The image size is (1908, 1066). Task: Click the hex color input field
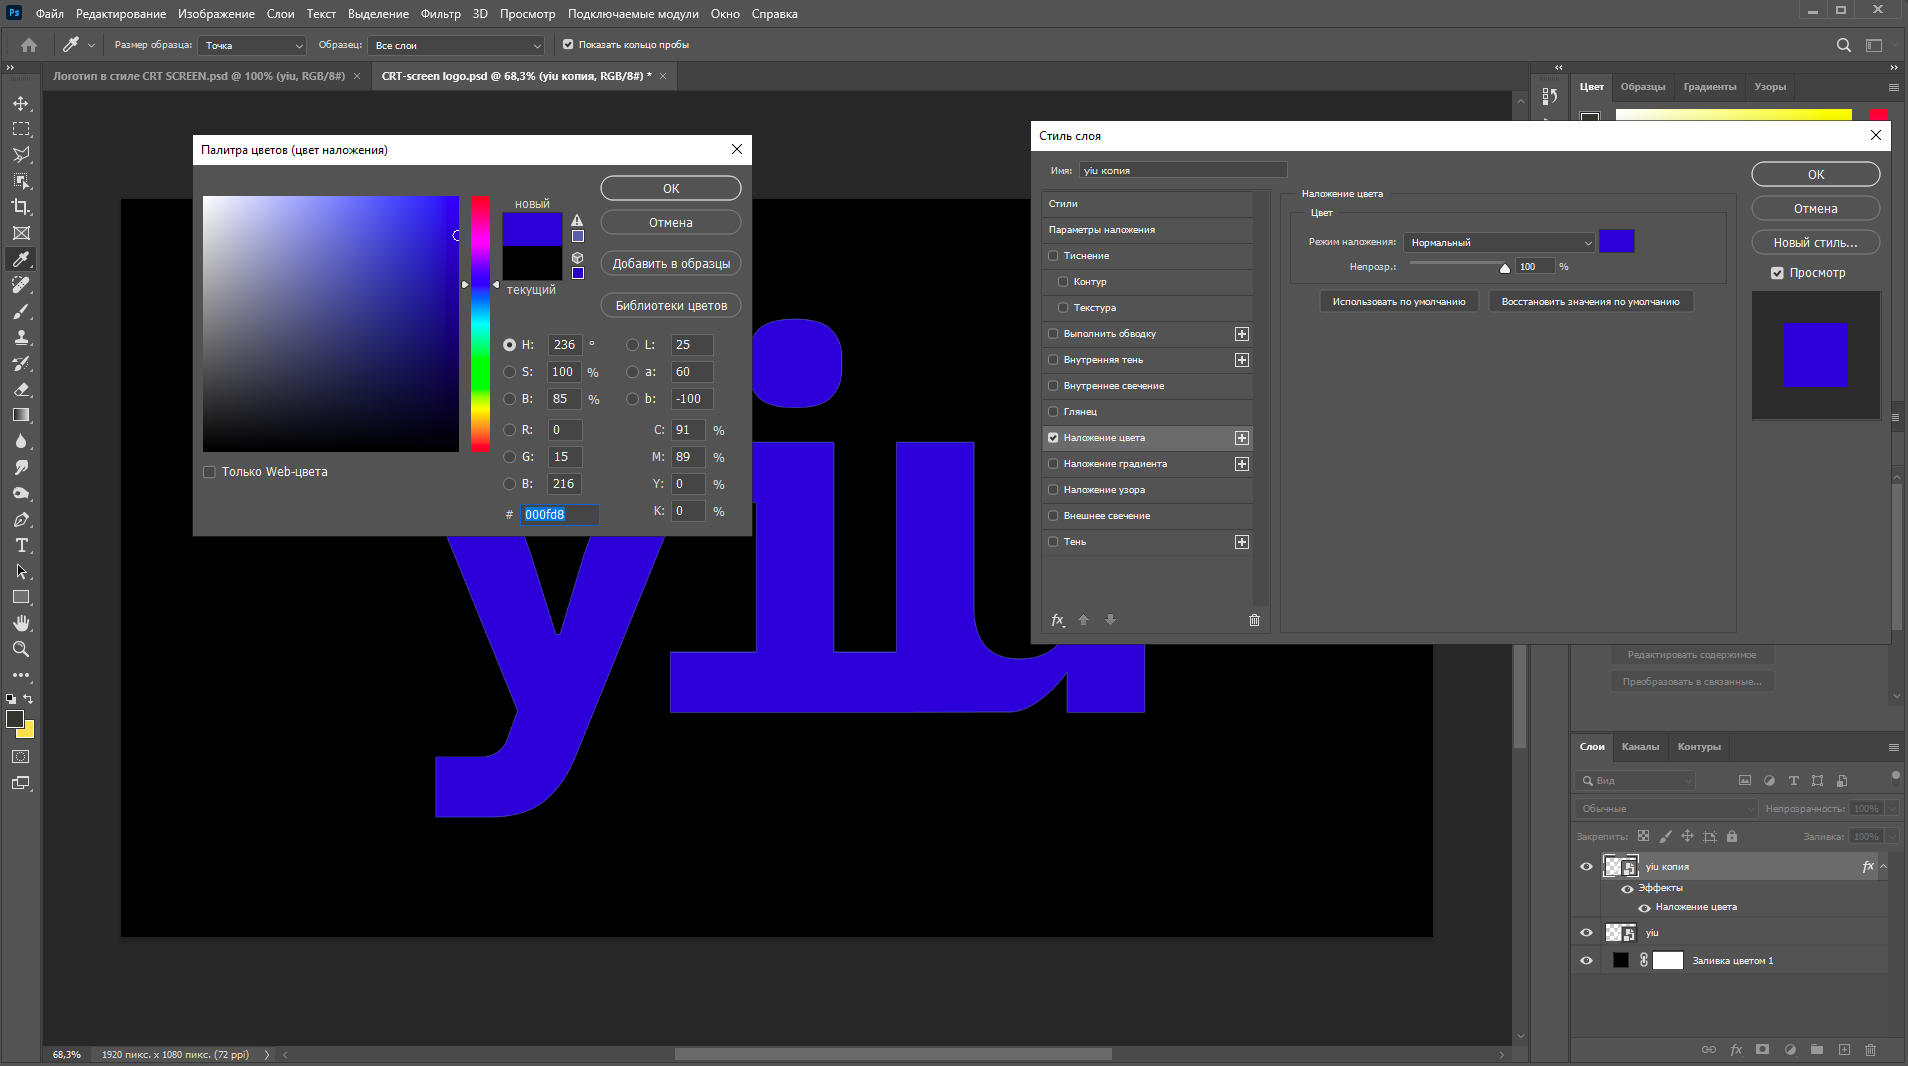click(559, 514)
